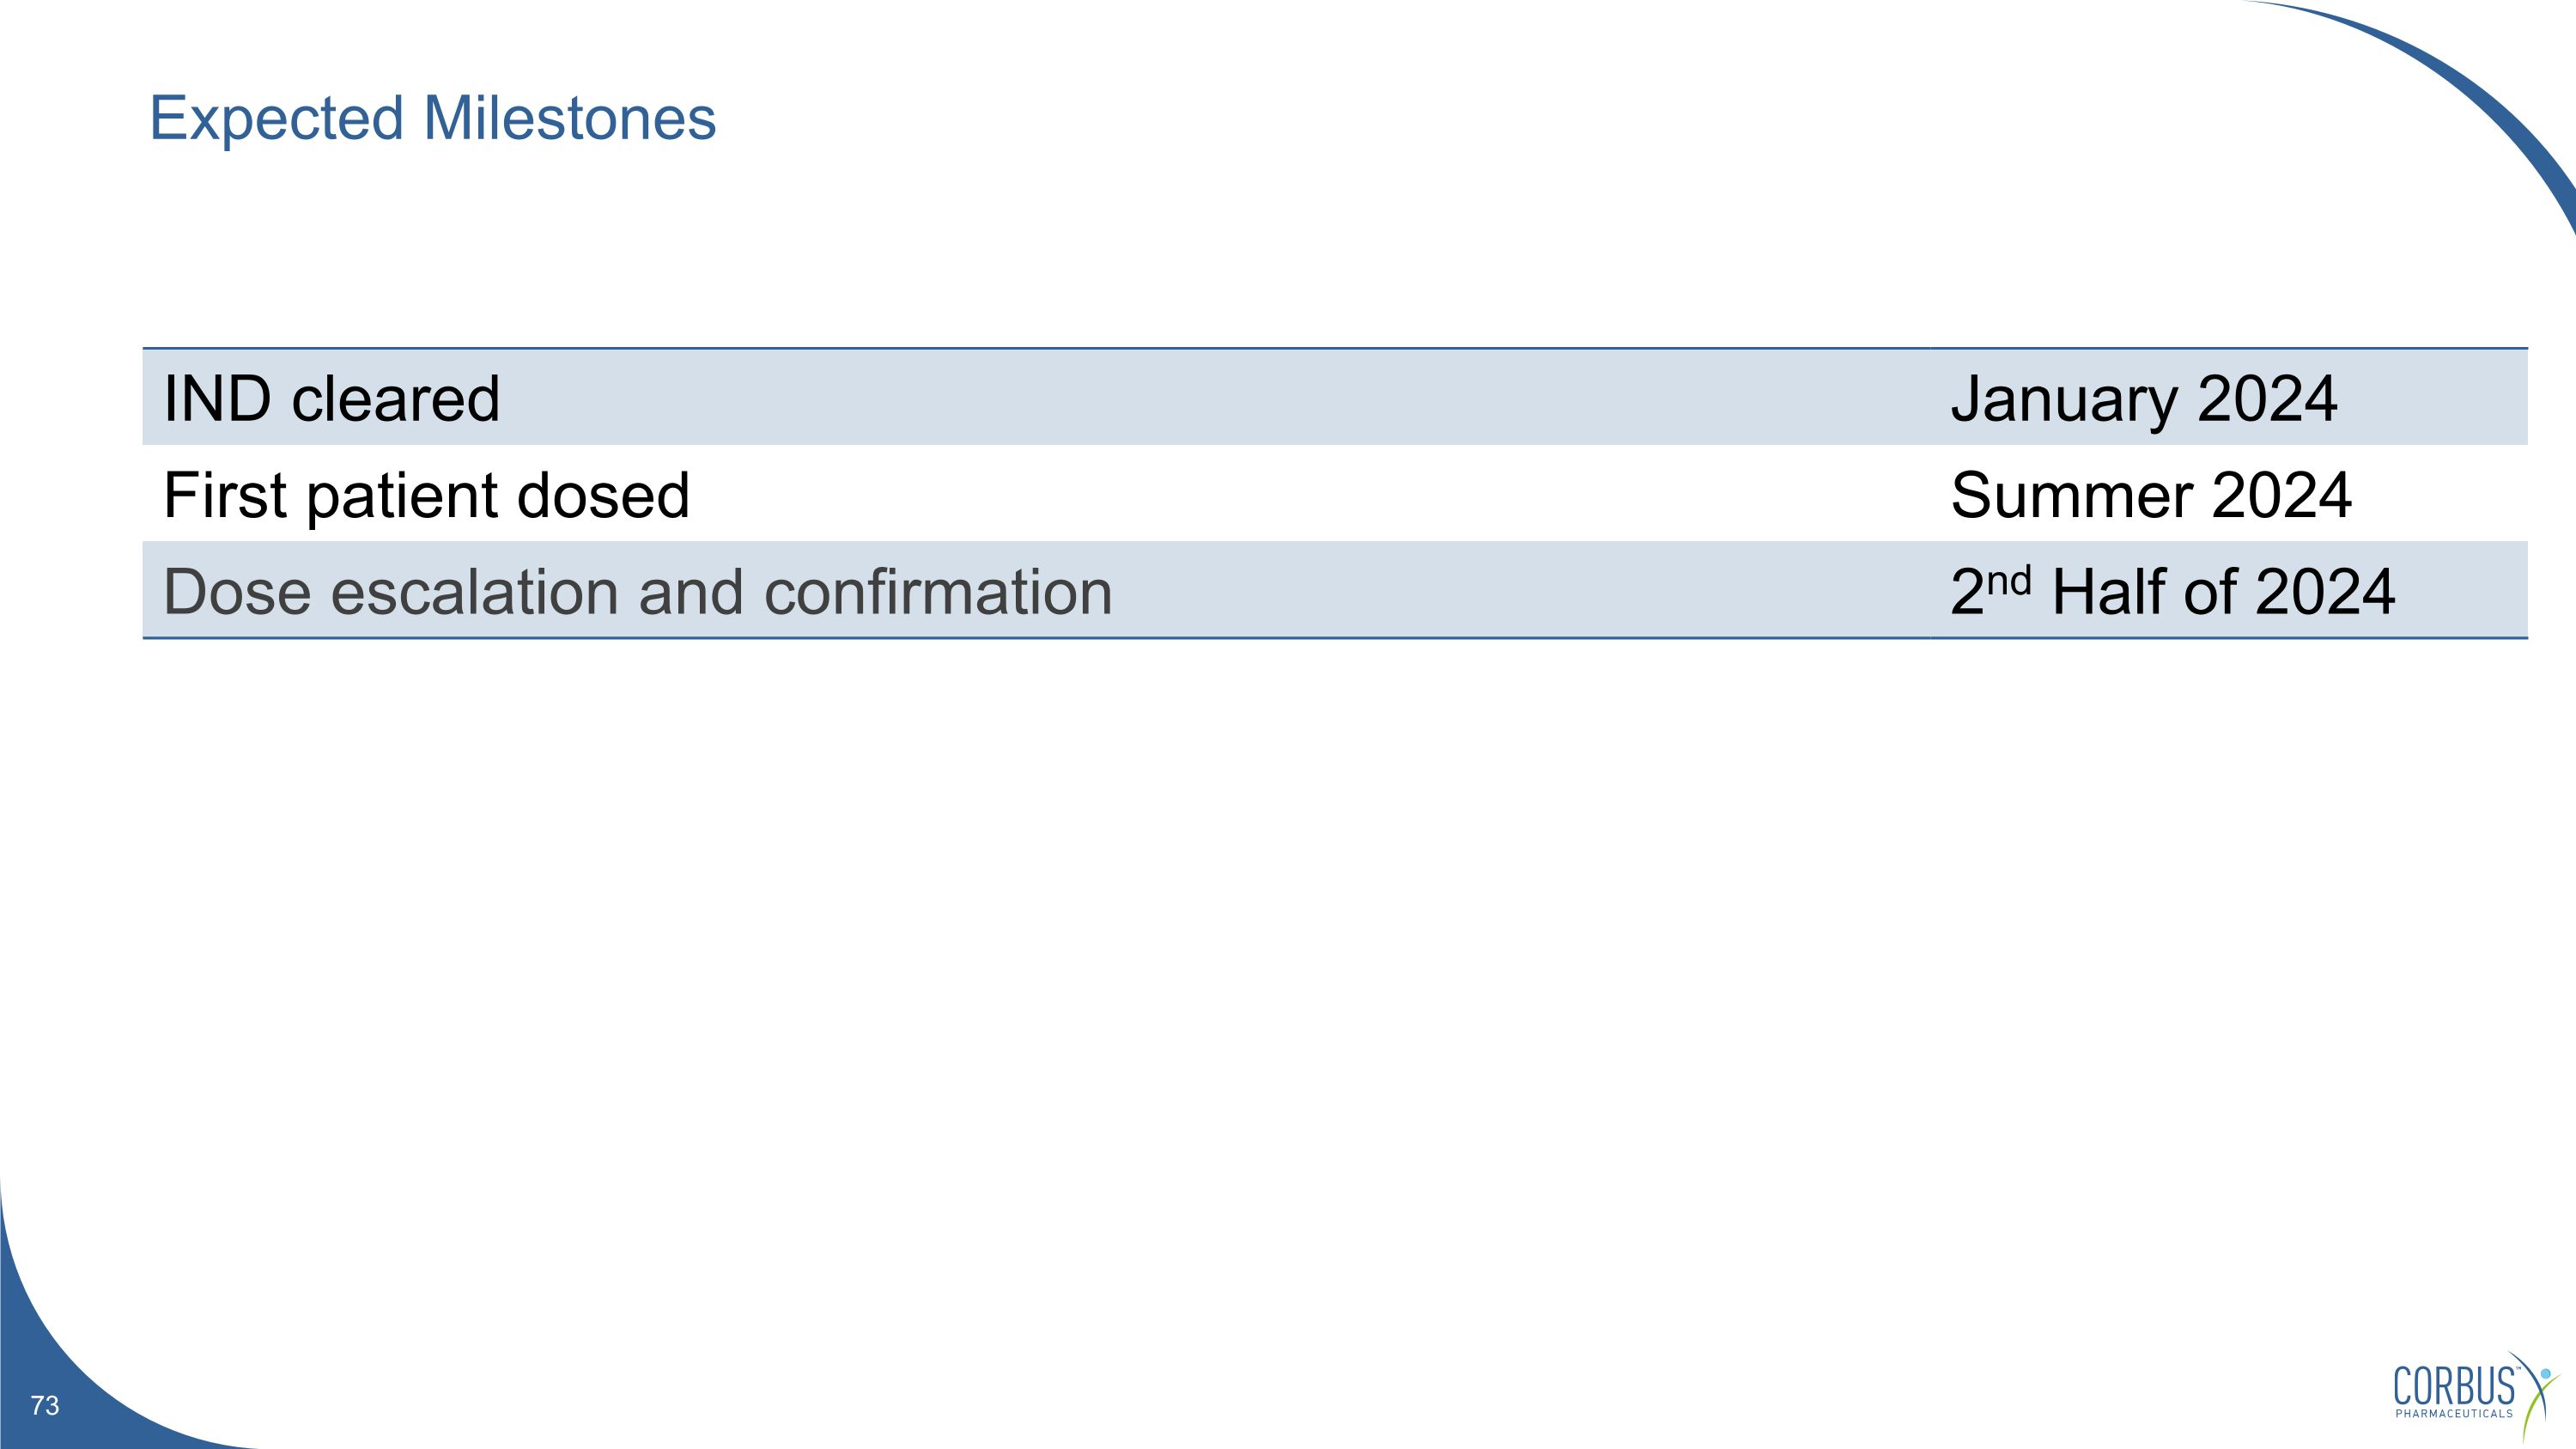Select the "Expected Milestones" slide title

pyautogui.click(x=432, y=118)
